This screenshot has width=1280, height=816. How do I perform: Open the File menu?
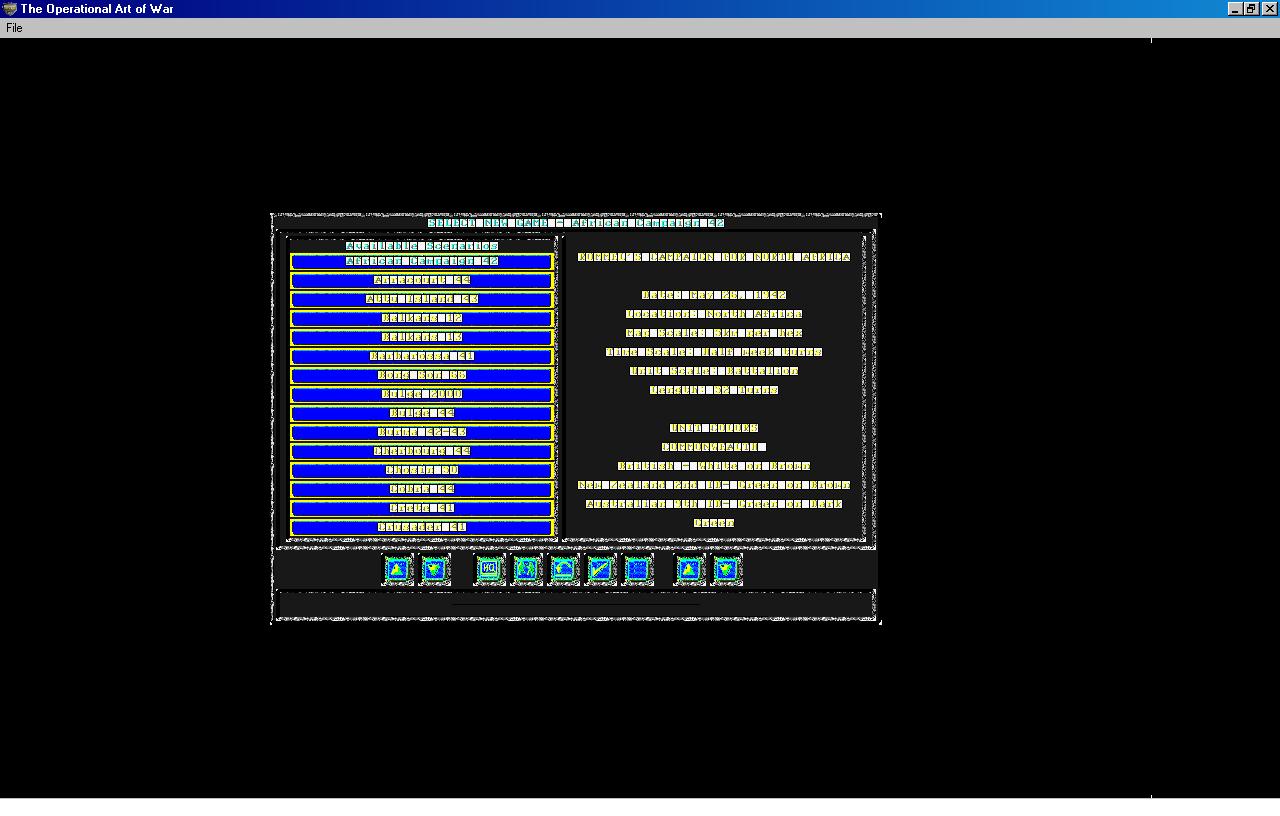coord(14,28)
